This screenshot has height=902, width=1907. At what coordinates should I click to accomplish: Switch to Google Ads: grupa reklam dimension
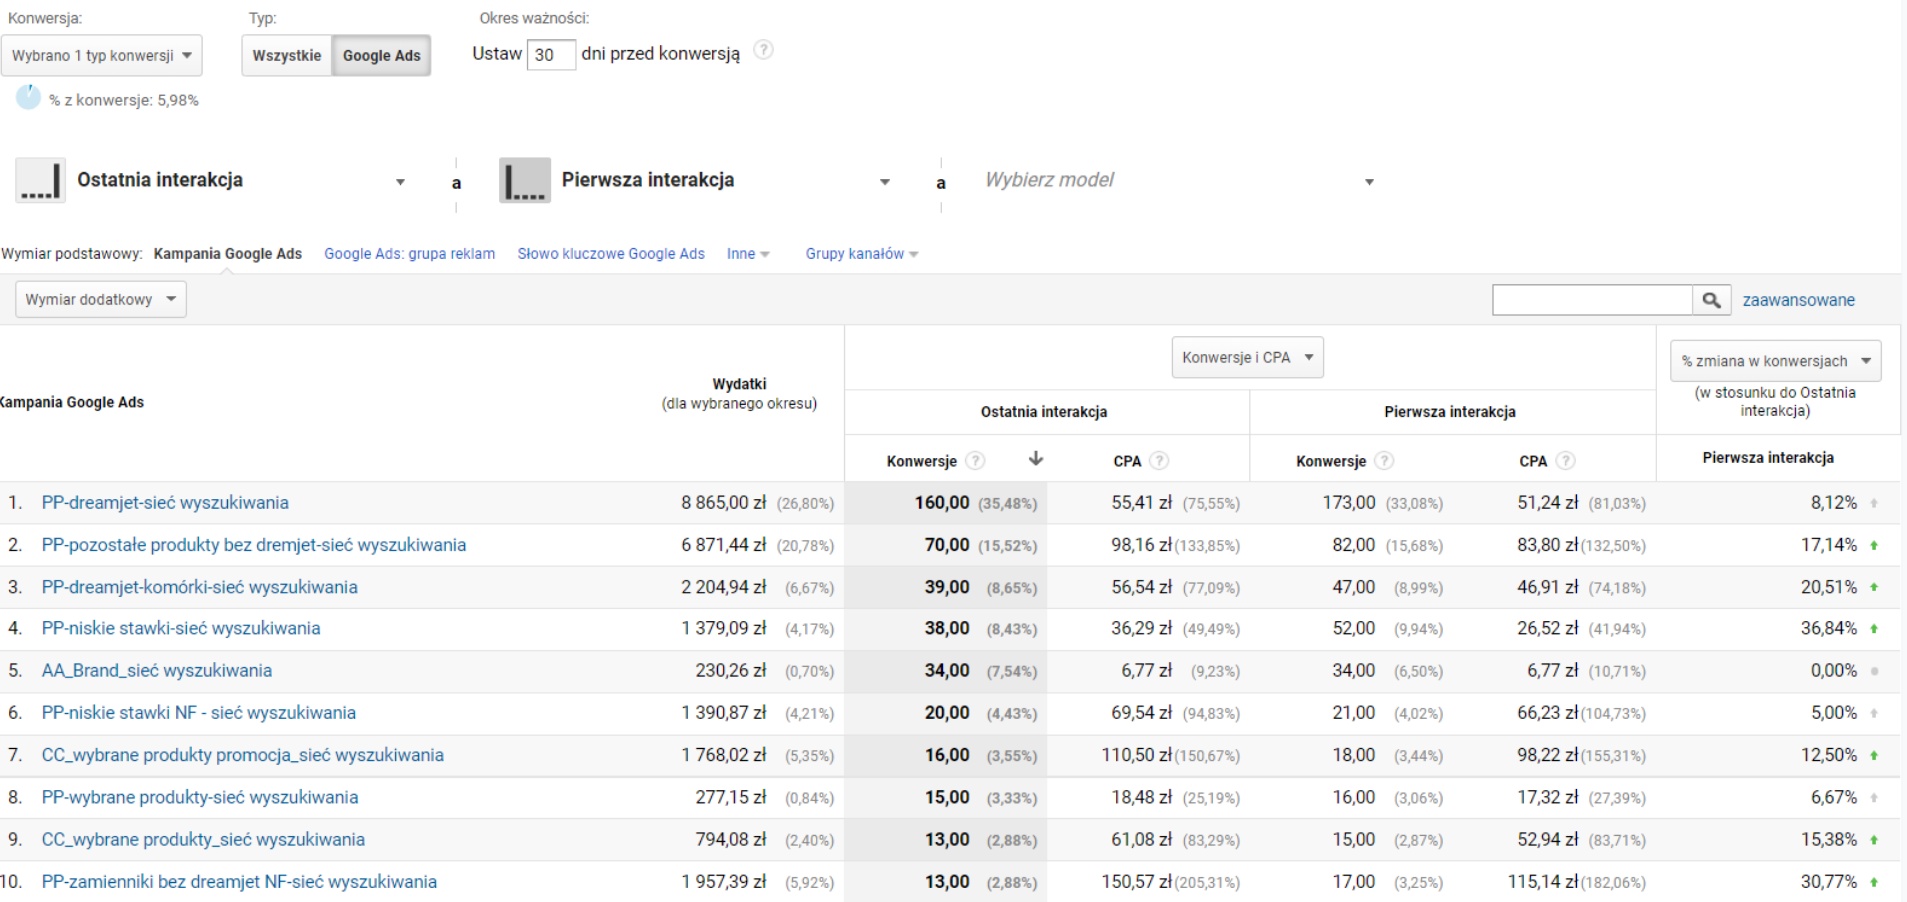pos(409,254)
